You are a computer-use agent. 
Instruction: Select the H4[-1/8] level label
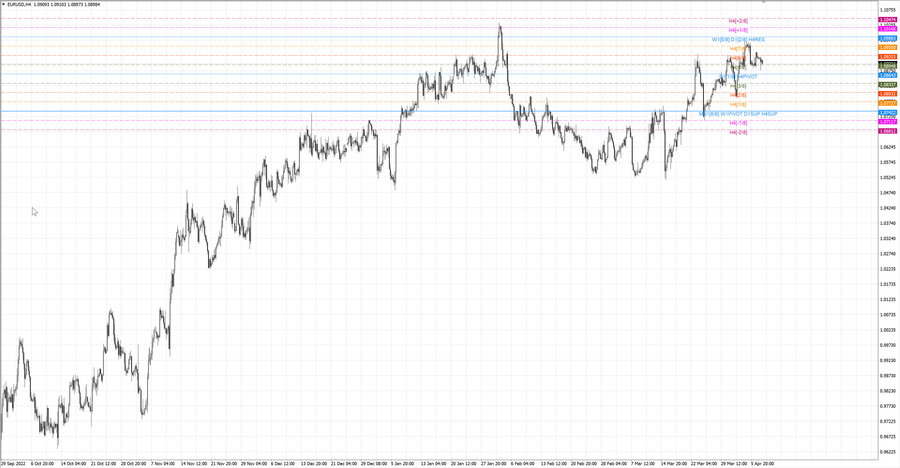[738, 123]
